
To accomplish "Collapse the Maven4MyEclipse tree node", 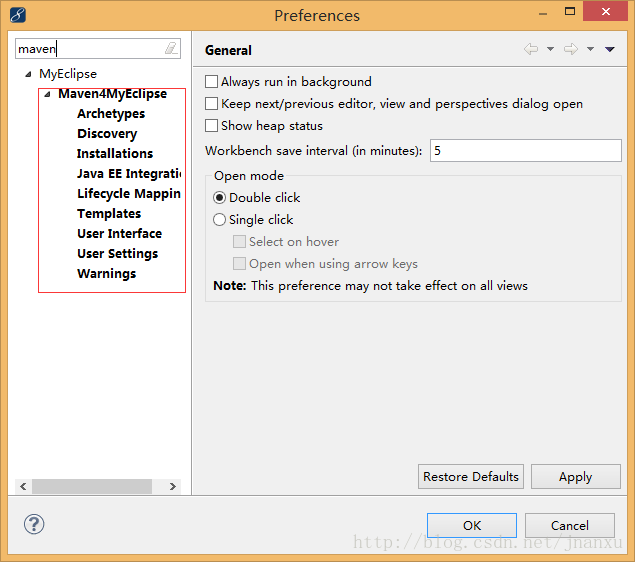I will tap(47, 94).
